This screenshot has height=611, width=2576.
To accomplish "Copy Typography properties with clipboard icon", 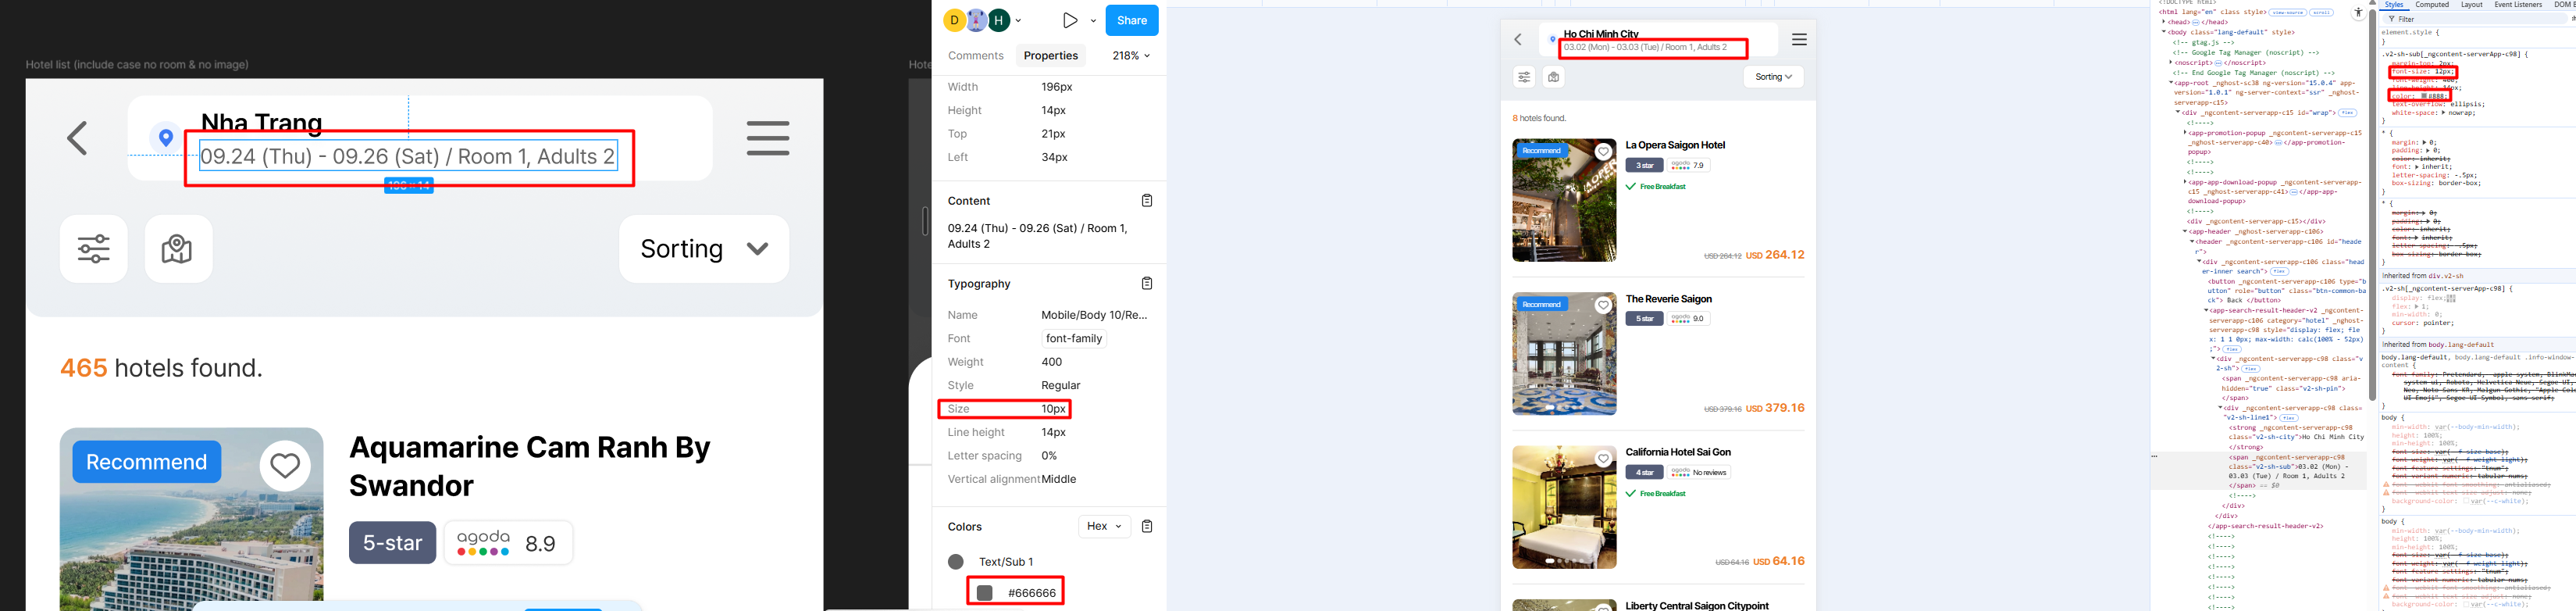I will 1146,284.
